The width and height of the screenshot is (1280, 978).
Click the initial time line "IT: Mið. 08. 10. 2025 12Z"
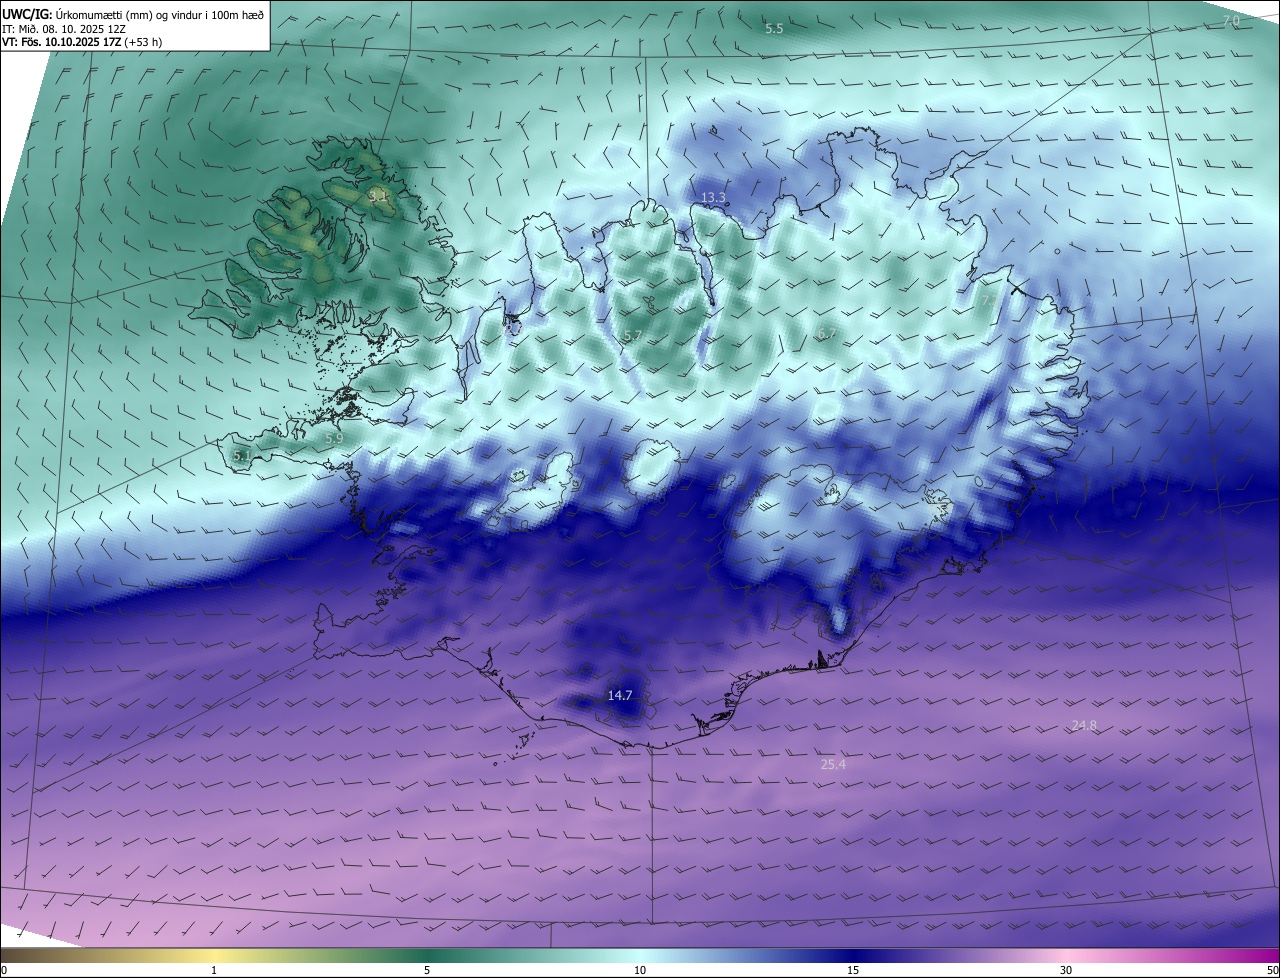click(64, 29)
